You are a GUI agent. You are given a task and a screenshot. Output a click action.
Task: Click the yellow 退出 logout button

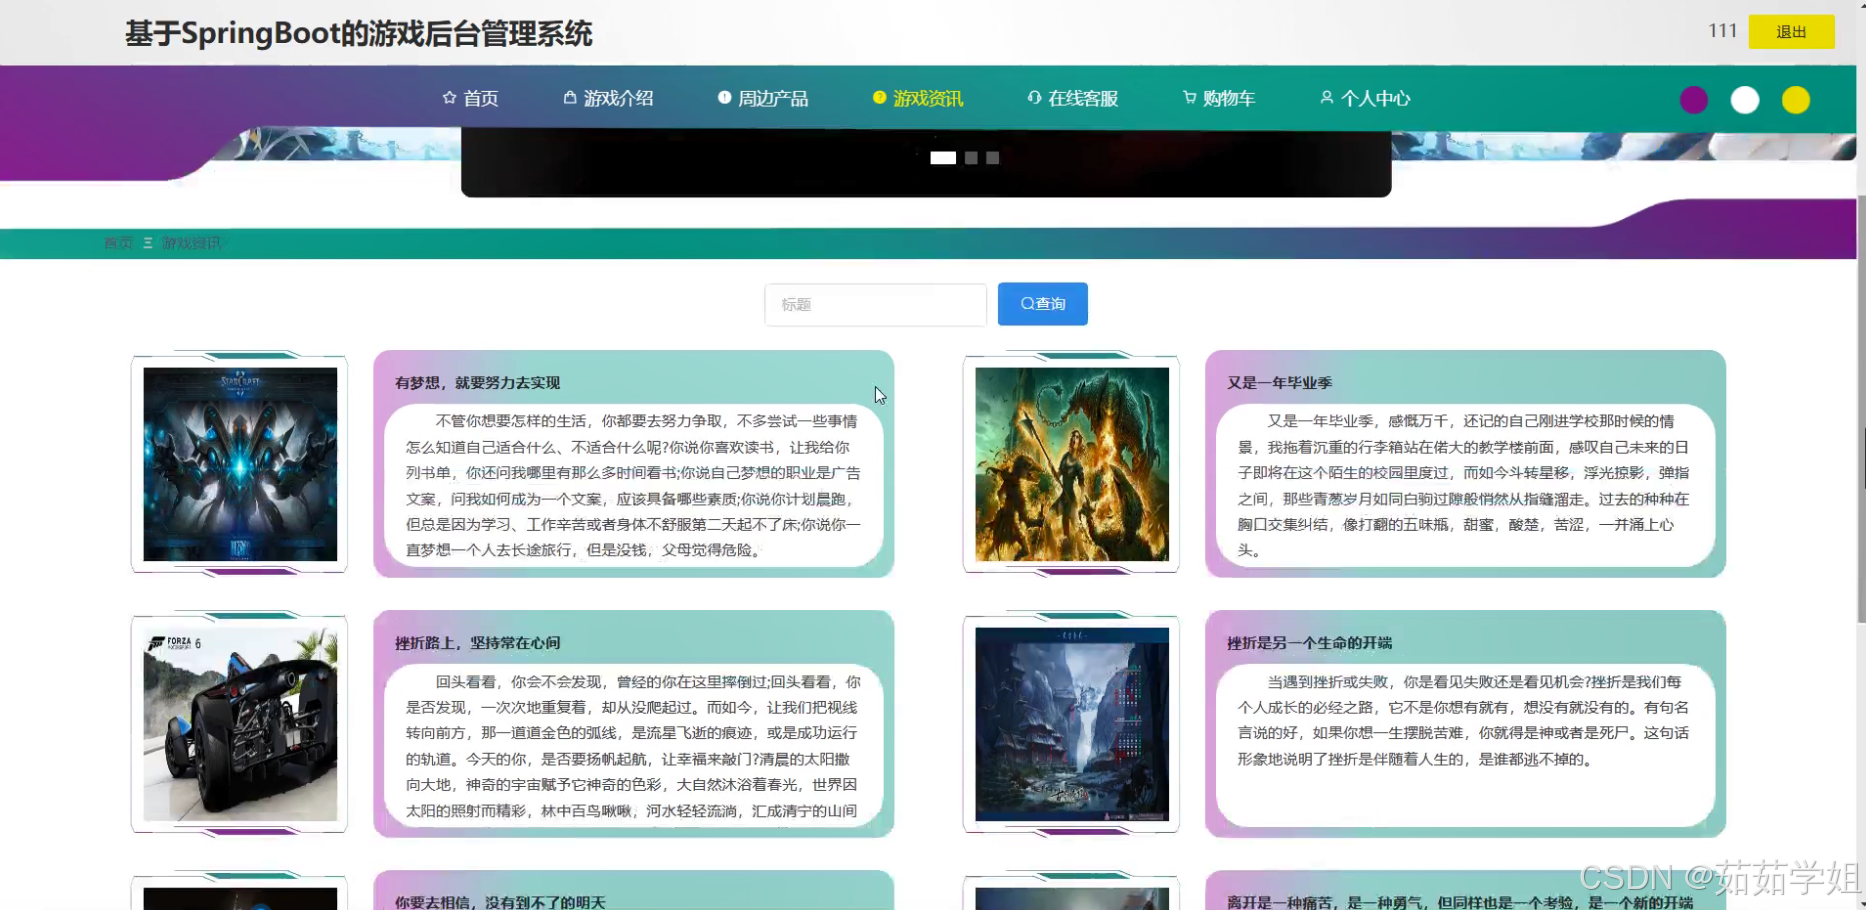[x=1791, y=32]
